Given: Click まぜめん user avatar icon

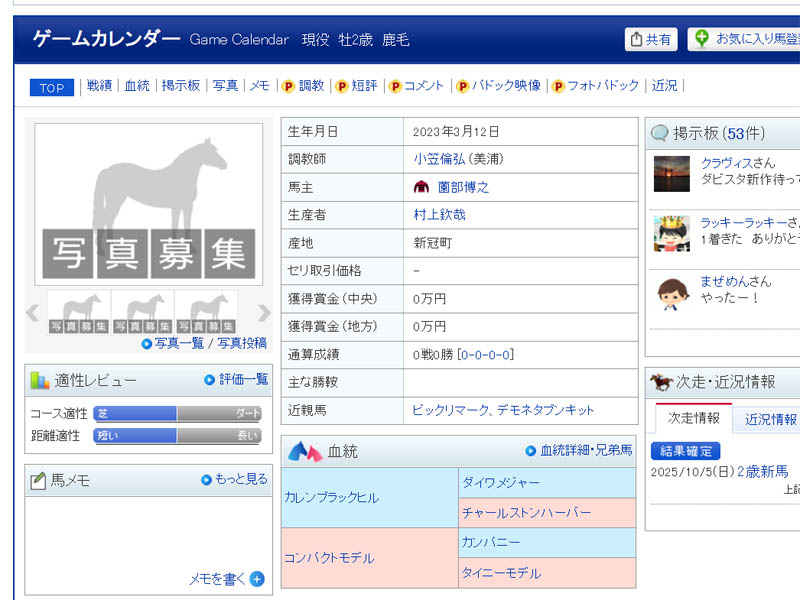Looking at the screenshot, I should coord(671,293).
